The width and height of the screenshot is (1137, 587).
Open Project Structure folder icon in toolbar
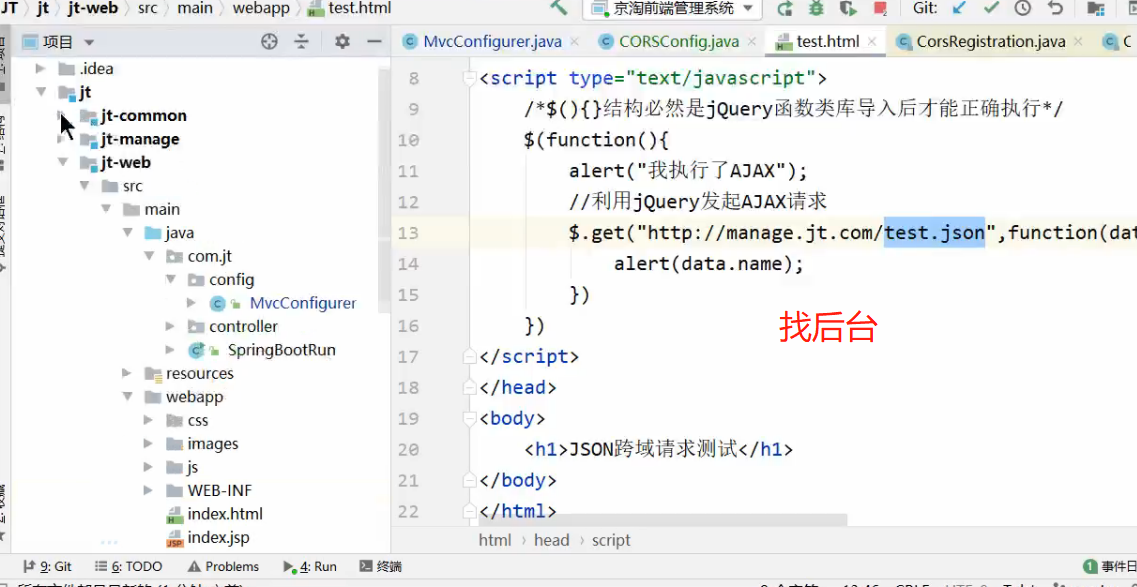tap(1096, 9)
